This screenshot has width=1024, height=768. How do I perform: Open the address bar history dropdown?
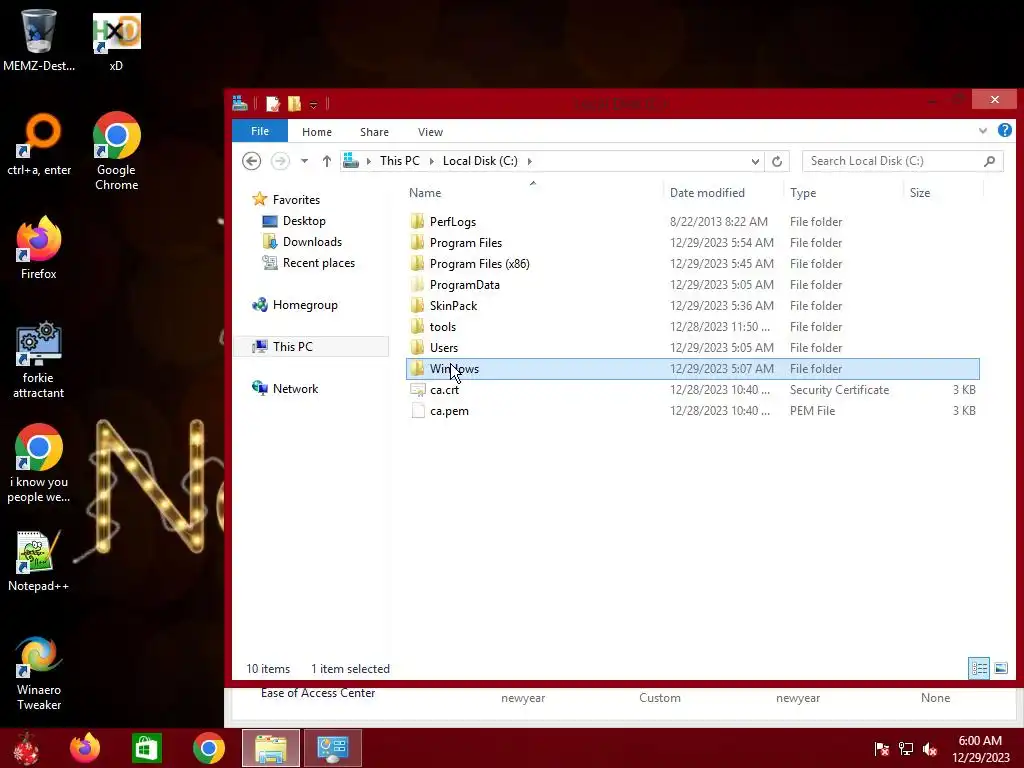click(x=755, y=161)
